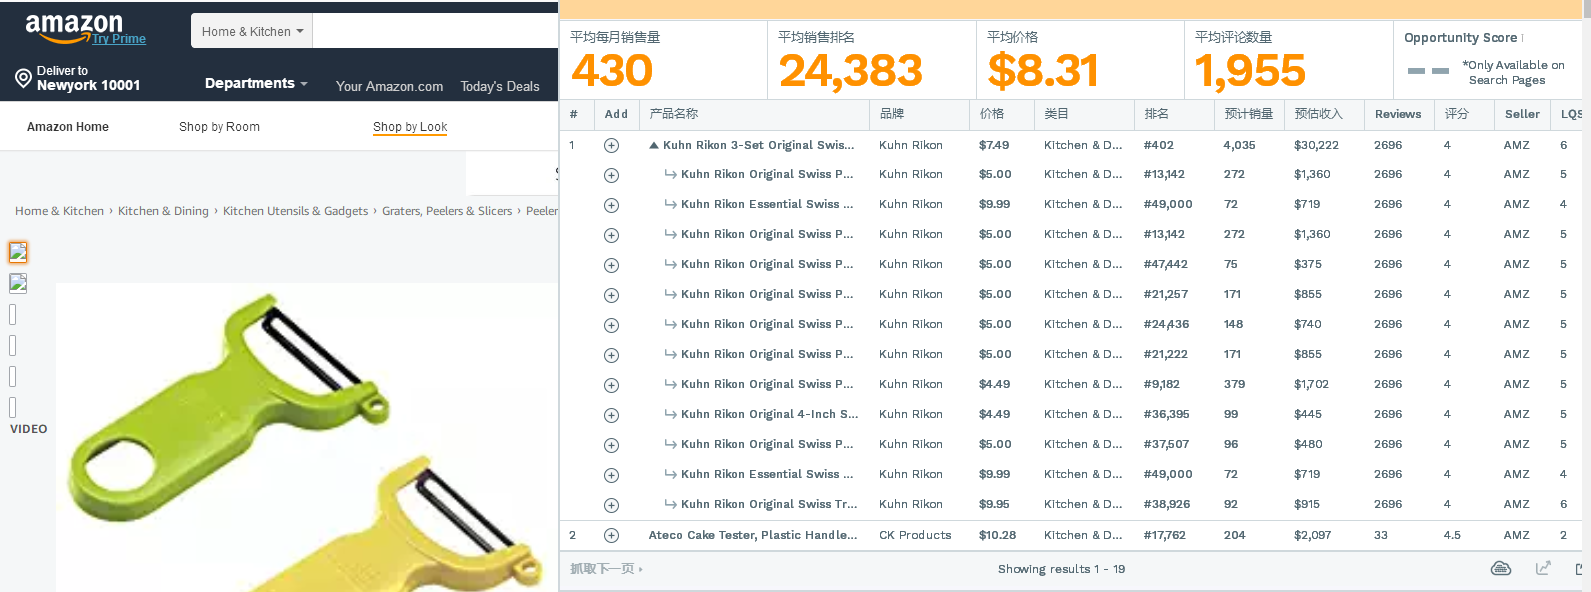Select the first product image thumbnail
Viewport: 1591px width, 592px height.
[18, 252]
